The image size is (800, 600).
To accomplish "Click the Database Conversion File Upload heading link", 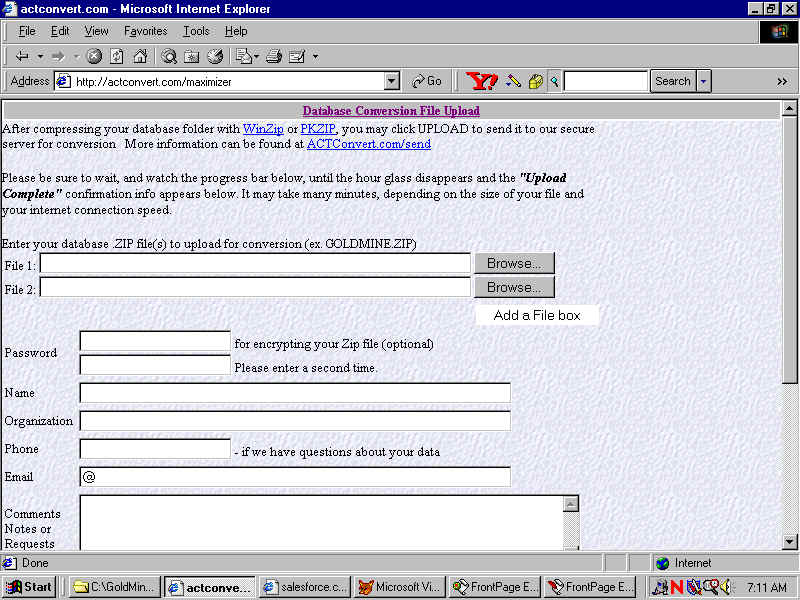I will pyautogui.click(x=391, y=111).
